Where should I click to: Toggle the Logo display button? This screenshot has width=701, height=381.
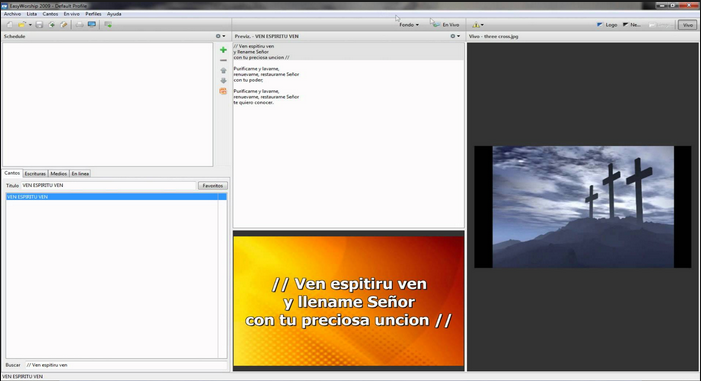[607, 25]
